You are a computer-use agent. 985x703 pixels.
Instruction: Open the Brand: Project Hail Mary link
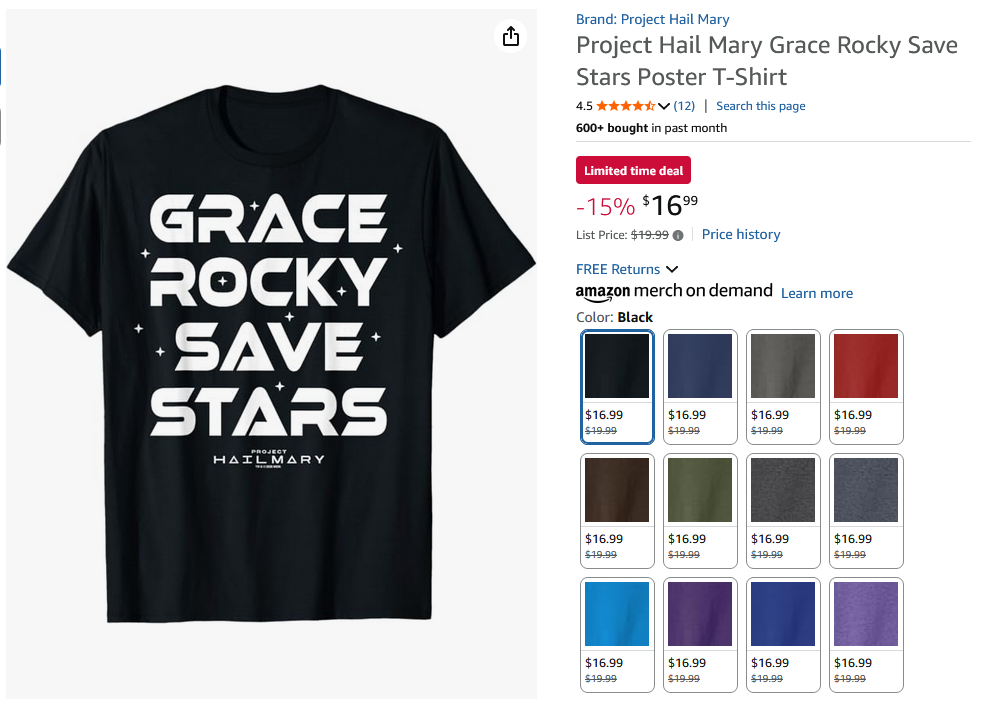652,19
